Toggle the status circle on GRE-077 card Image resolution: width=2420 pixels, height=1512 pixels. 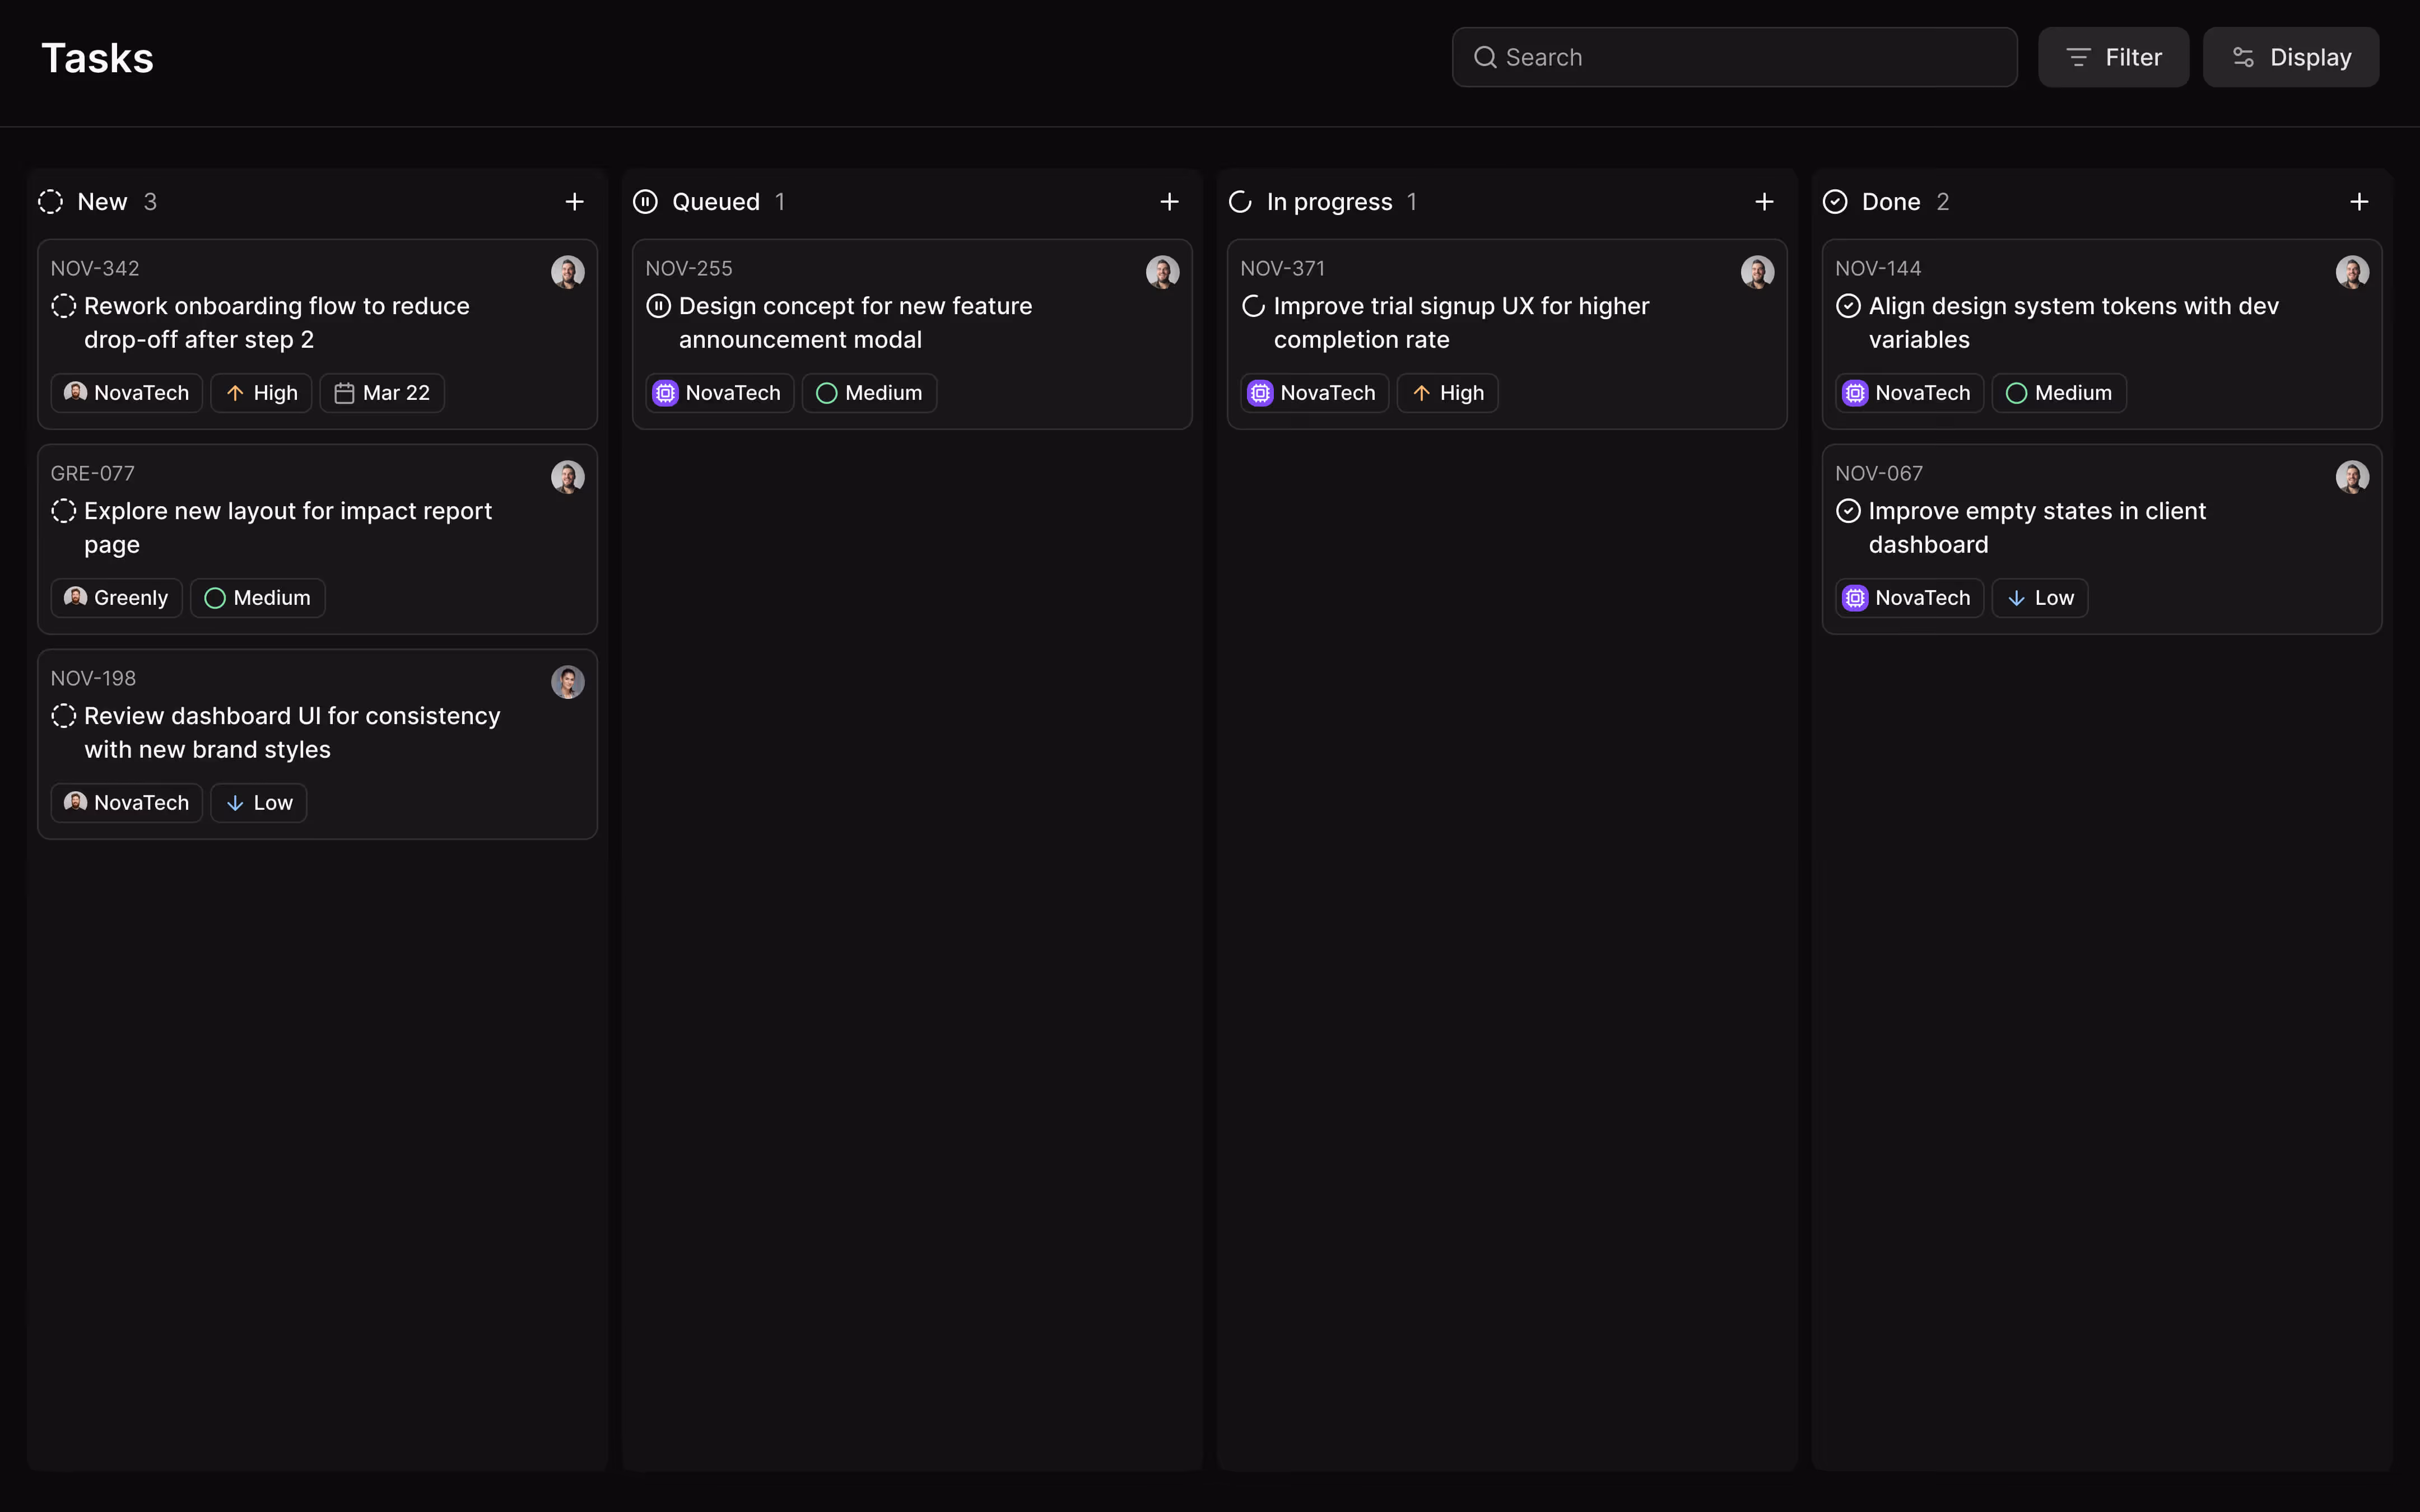coord(63,510)
